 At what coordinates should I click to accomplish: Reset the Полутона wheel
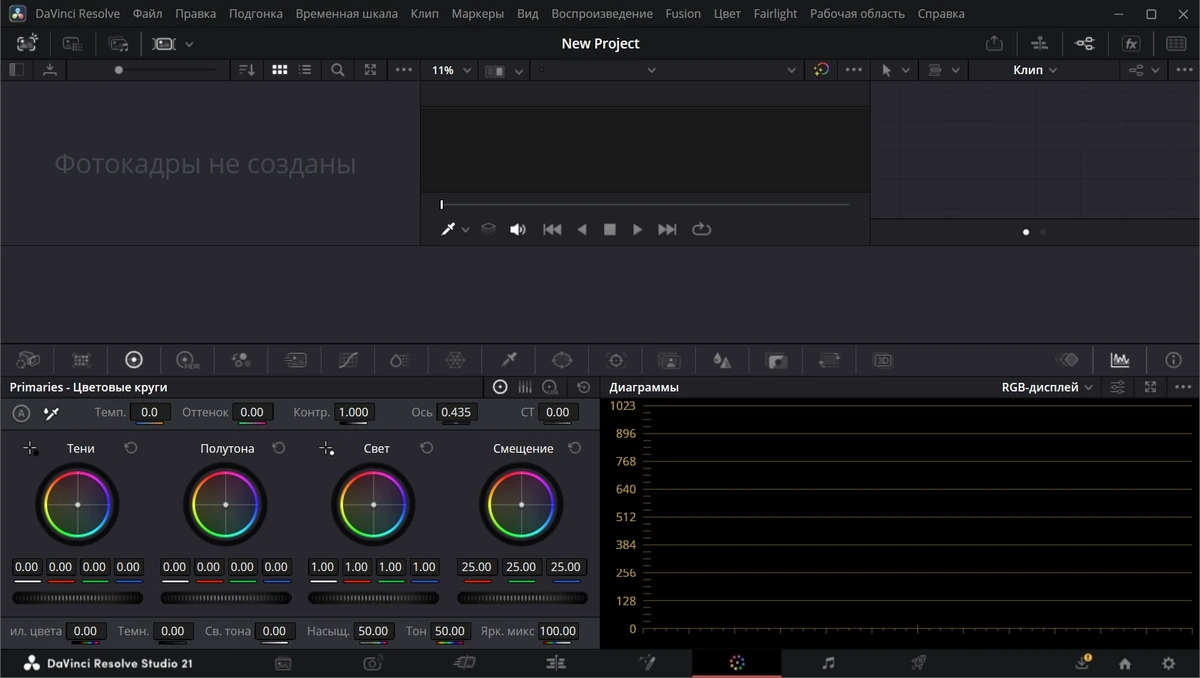[279, 448]
